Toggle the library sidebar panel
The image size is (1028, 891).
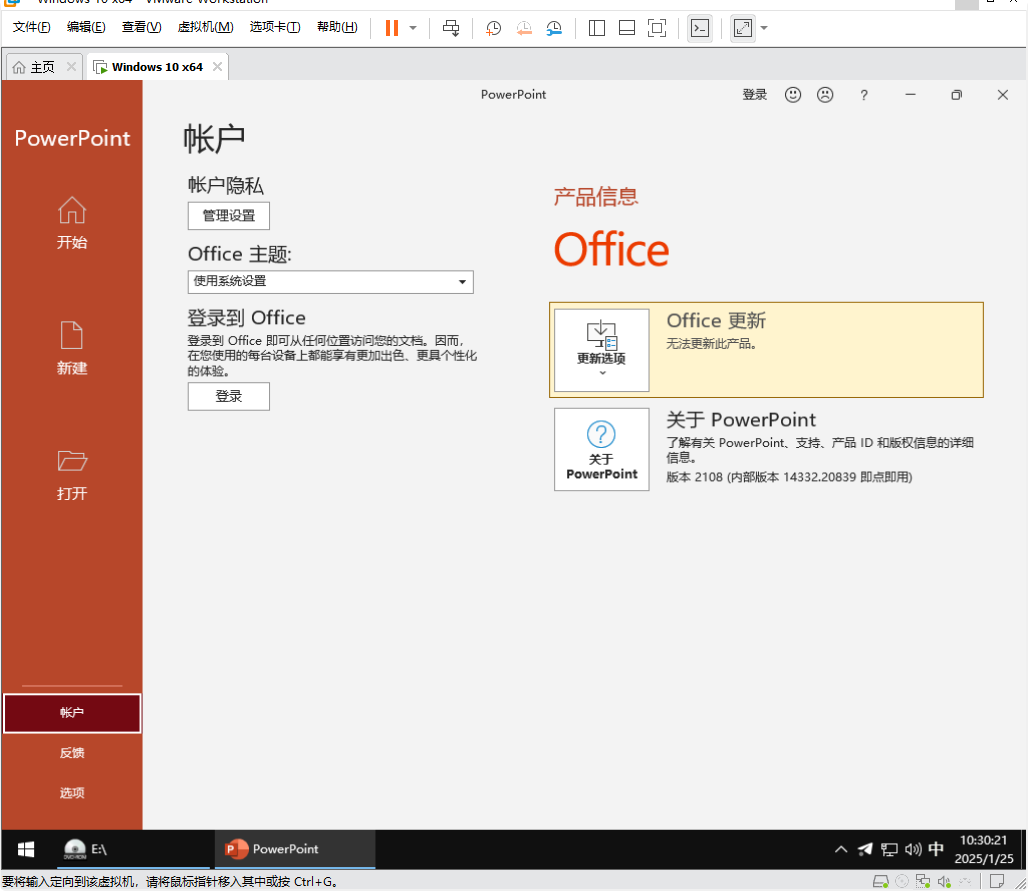(597, 28)
